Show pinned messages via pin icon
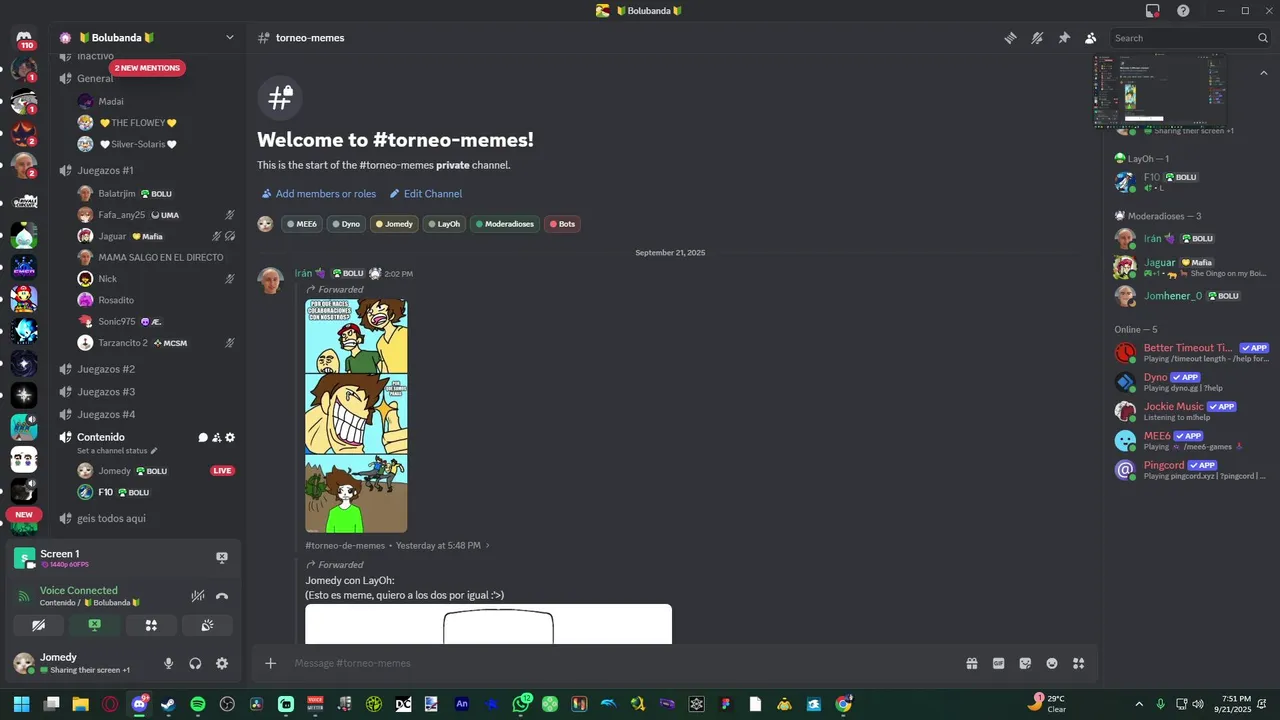1280x720 pixels. pos(1064,38)
